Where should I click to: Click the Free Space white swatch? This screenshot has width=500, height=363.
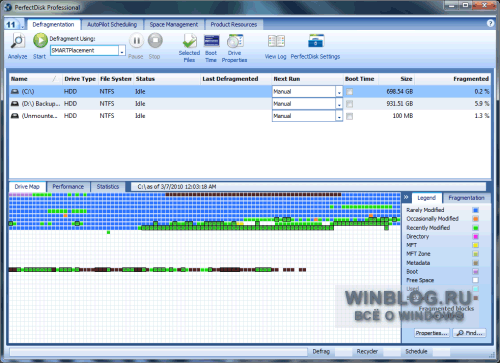pos(476,280)
